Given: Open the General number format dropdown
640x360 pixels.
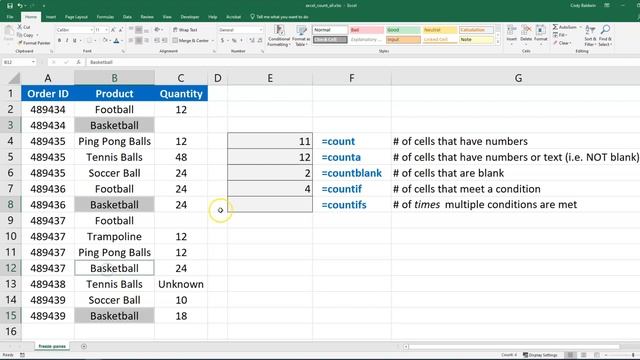Looking at the screenshot, I should 261,30.
